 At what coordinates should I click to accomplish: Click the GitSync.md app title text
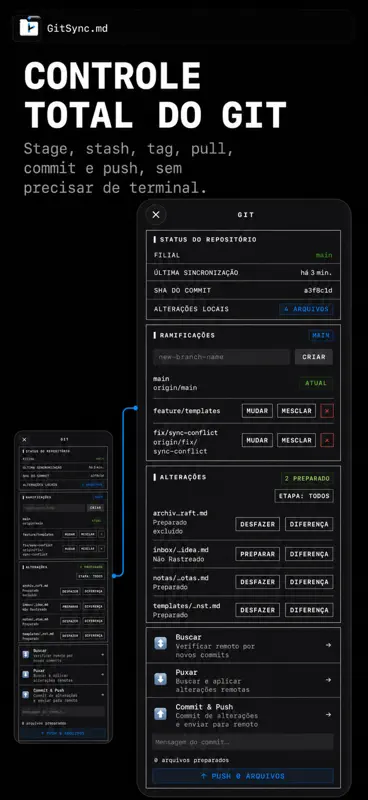(x=77, y=29)
